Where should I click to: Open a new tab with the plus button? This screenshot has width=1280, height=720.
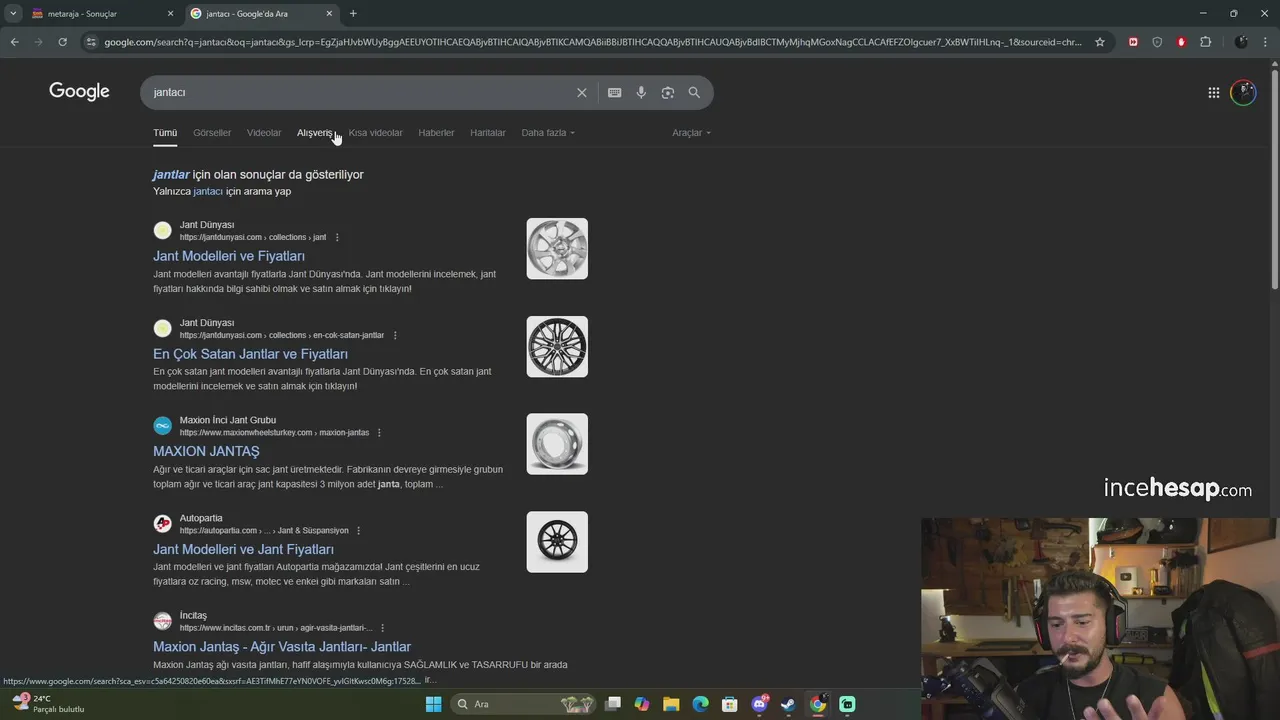(353, 14)
